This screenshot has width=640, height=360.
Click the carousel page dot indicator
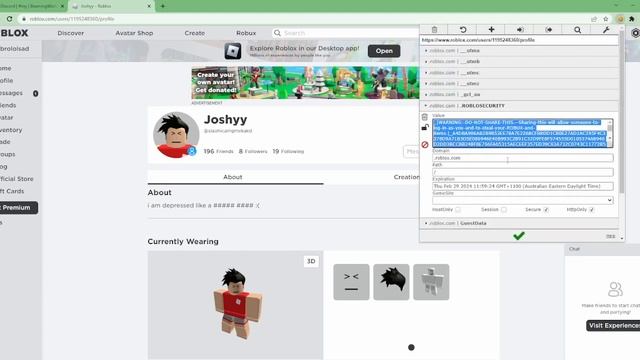pyautogui.click(x=411, y=347)
